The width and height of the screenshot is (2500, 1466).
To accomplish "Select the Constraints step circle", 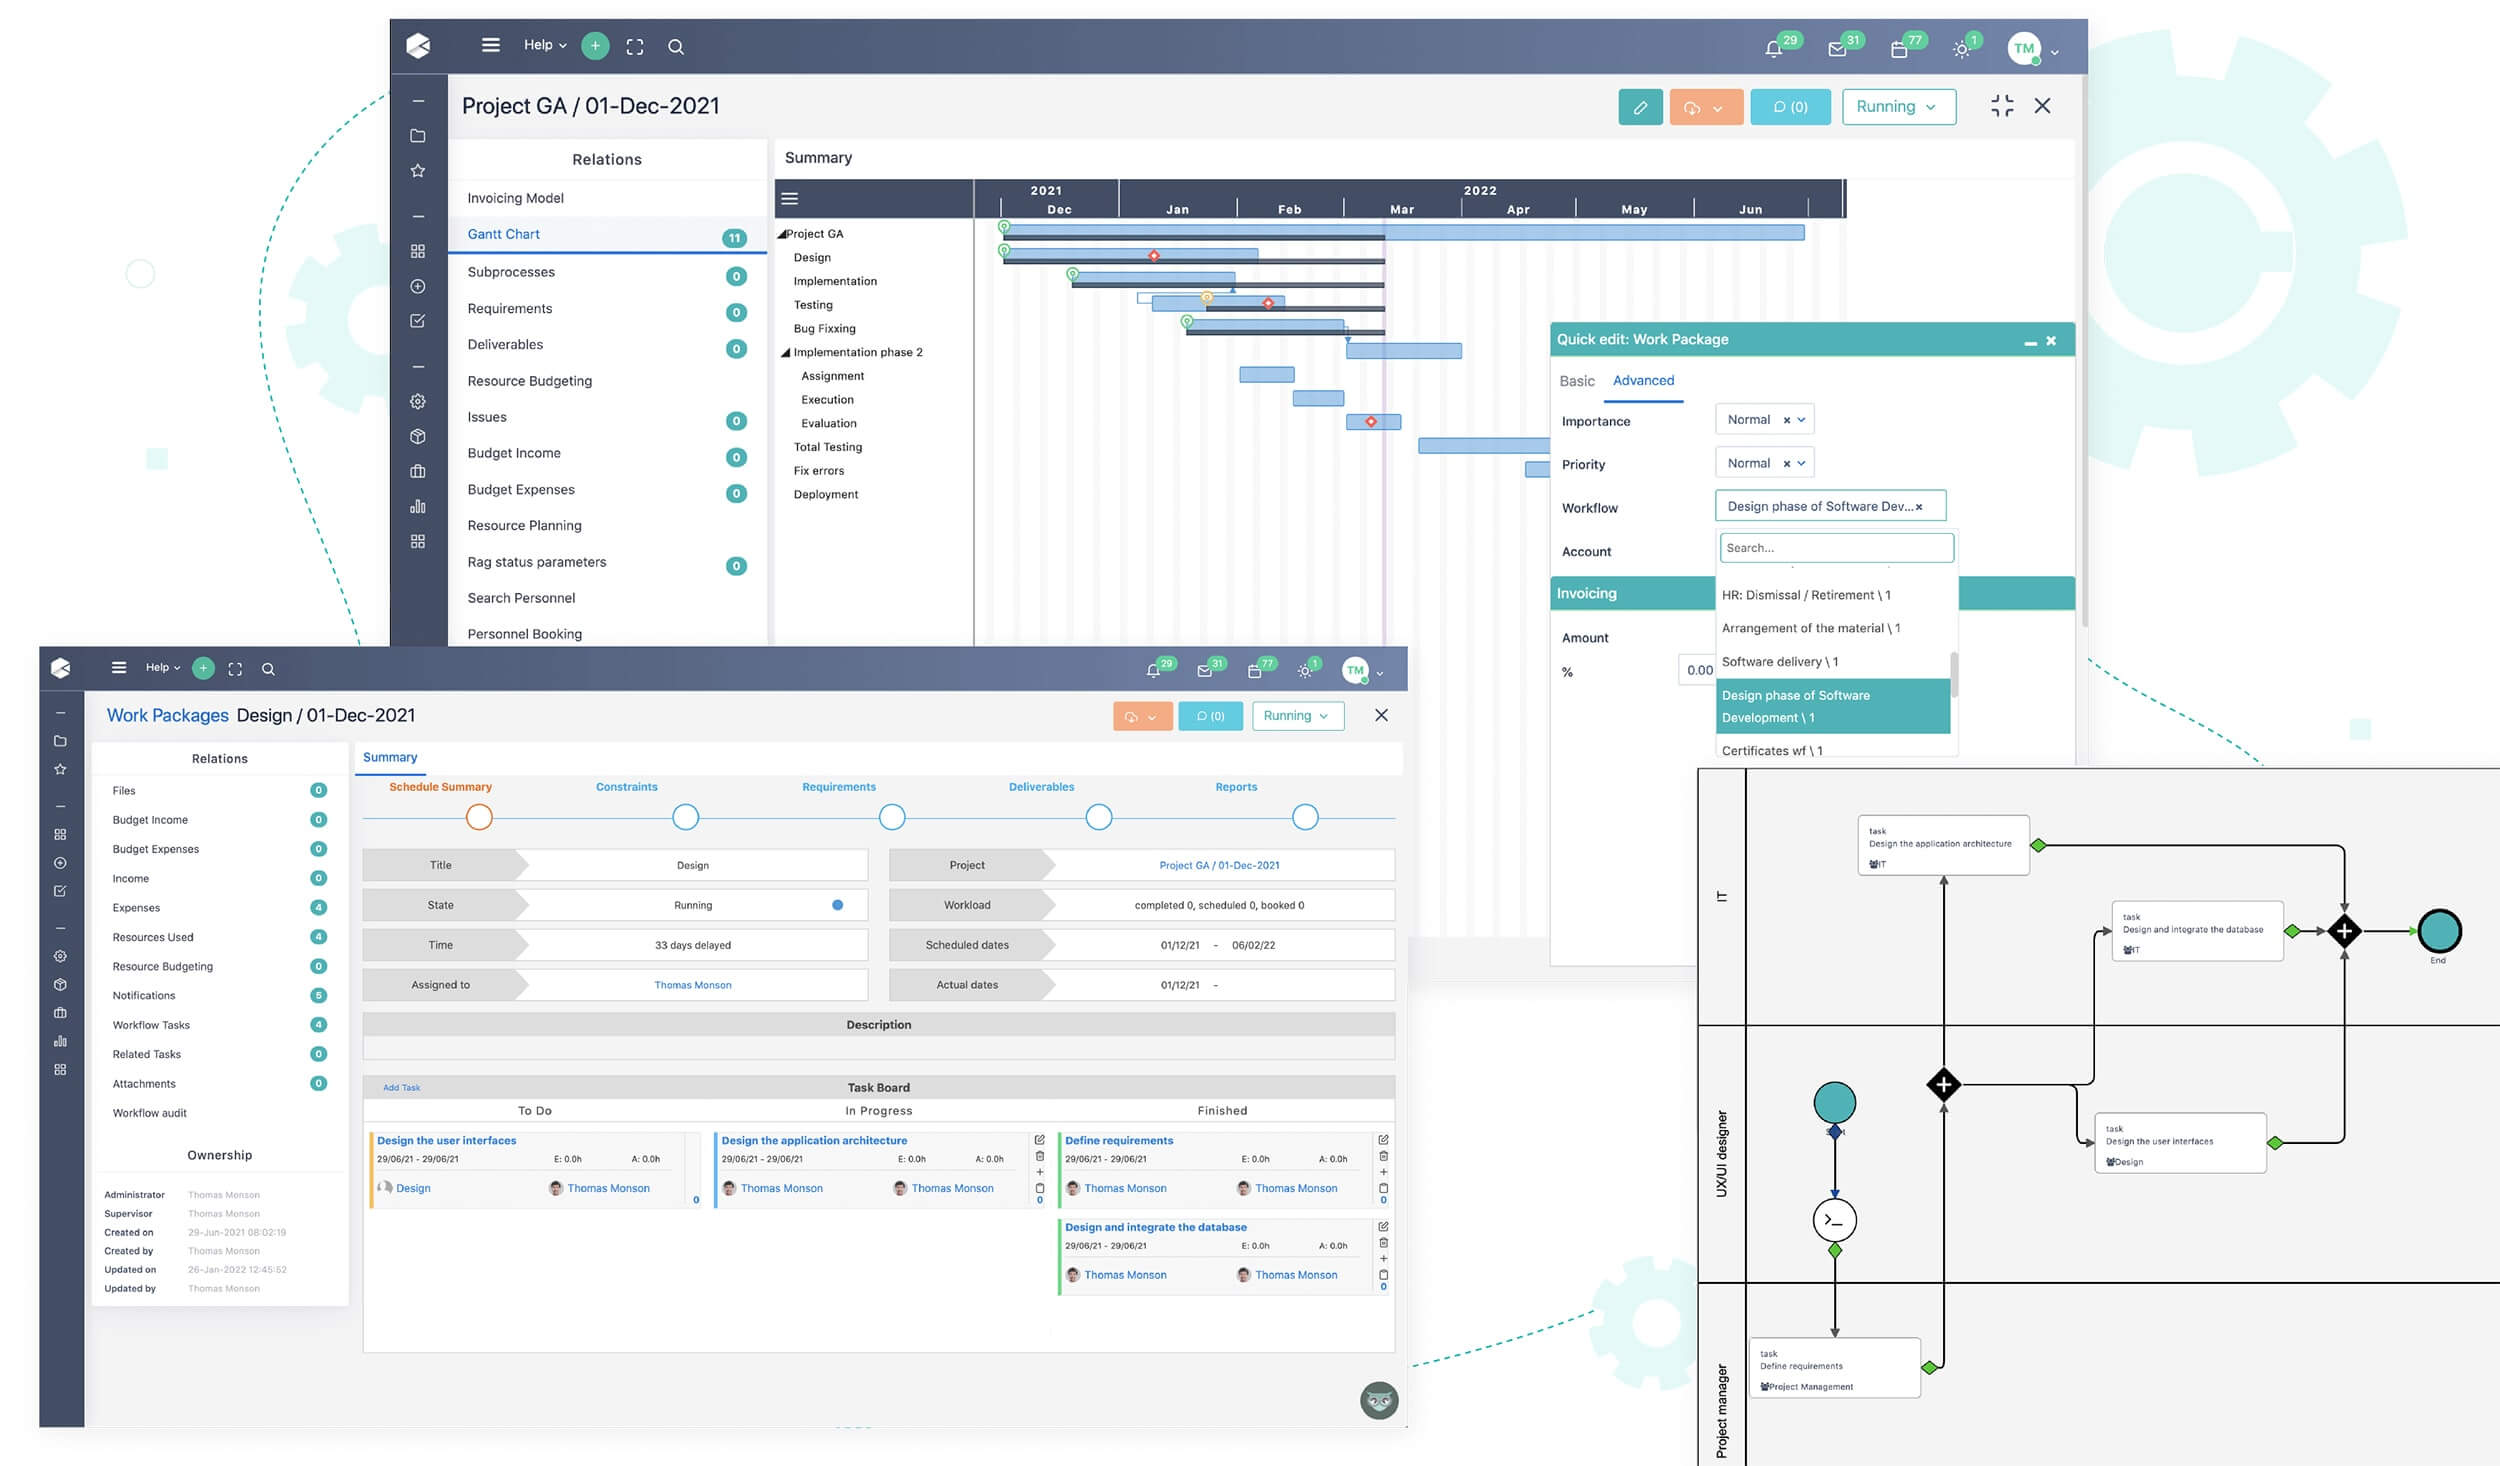I will pyautogui.click(x=685, y=817).
